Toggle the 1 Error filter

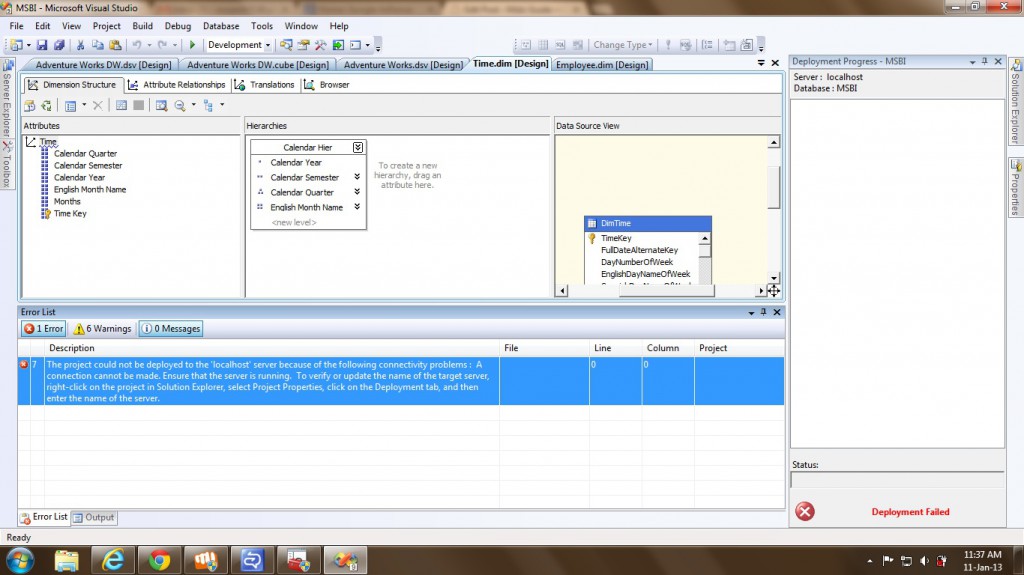coord(44,328)
